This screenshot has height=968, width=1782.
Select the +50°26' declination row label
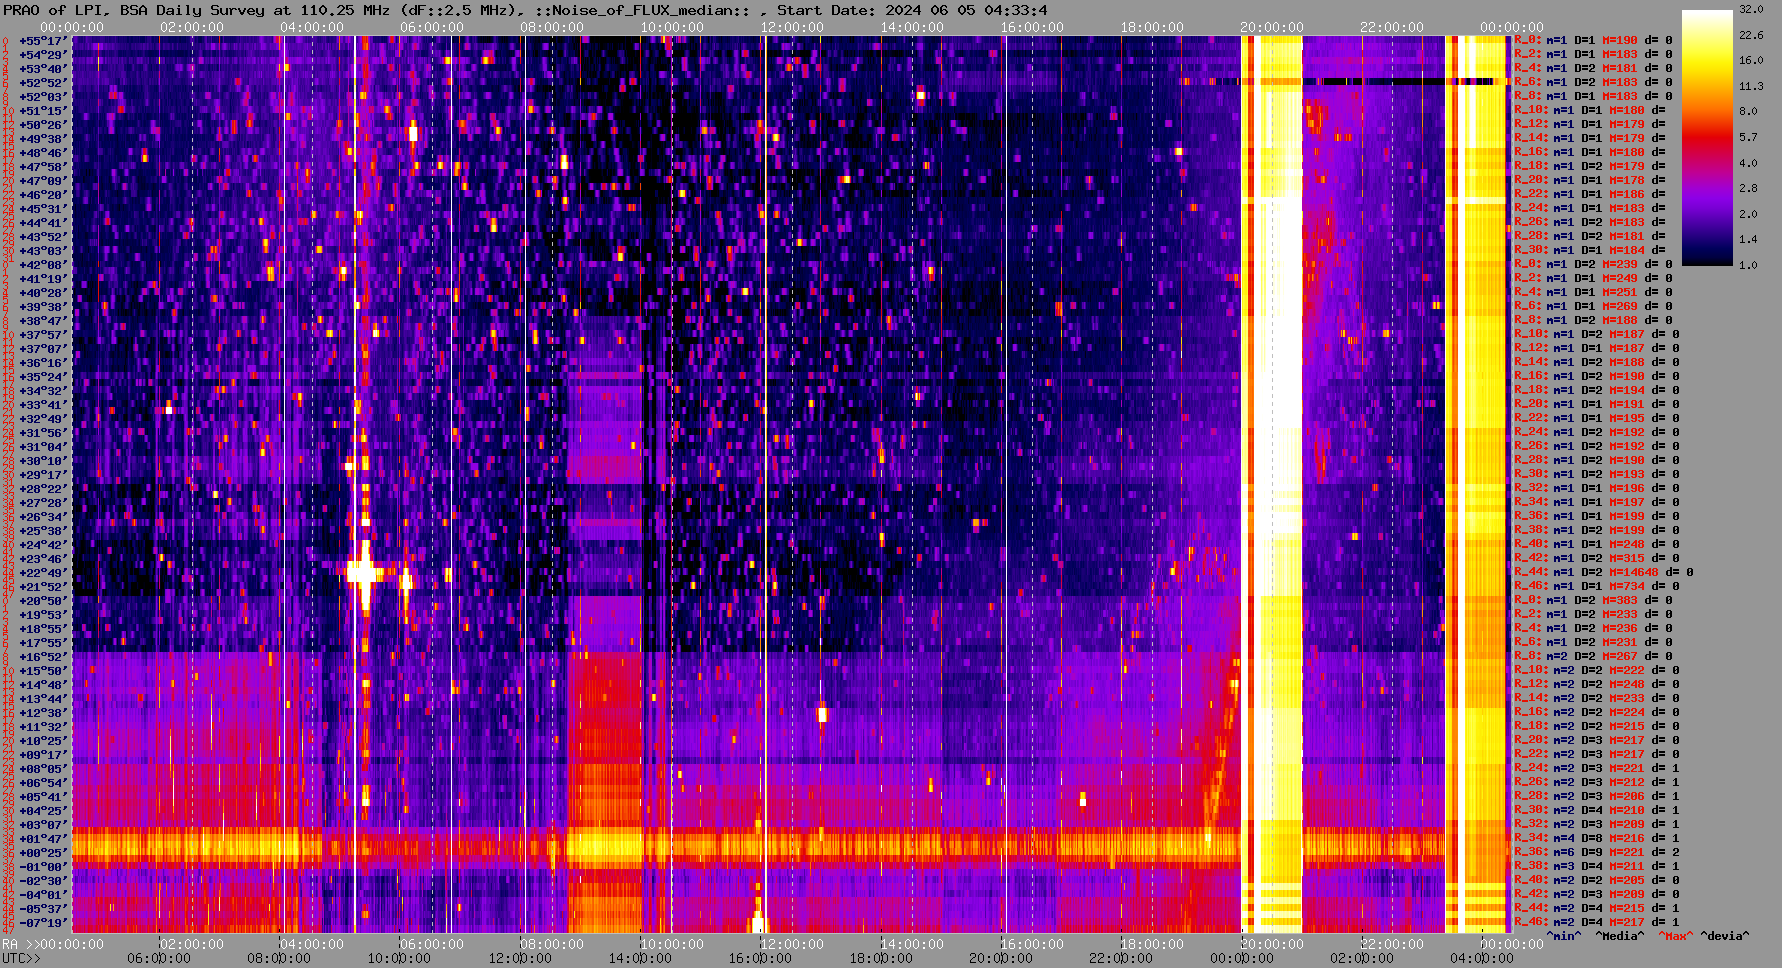[x=42, y=125]
